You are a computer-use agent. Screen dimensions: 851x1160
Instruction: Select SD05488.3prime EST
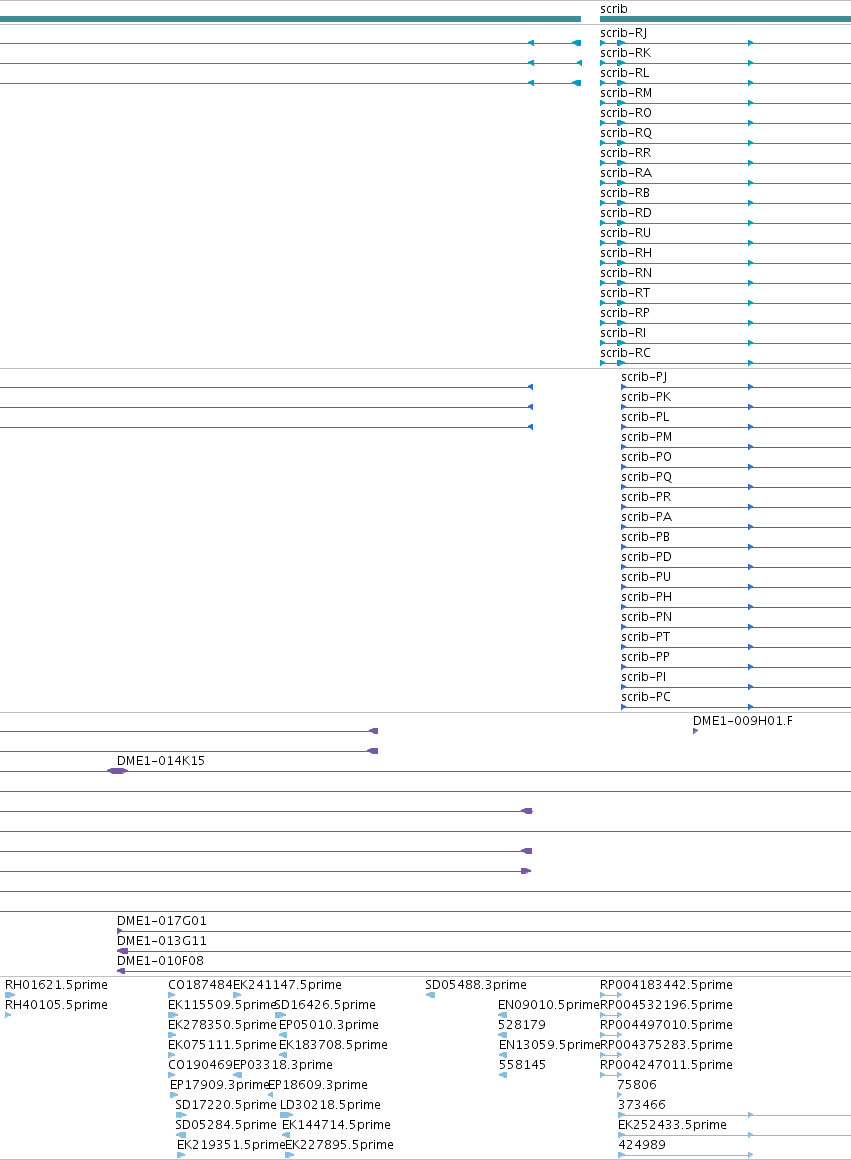(x=476, y=985)
